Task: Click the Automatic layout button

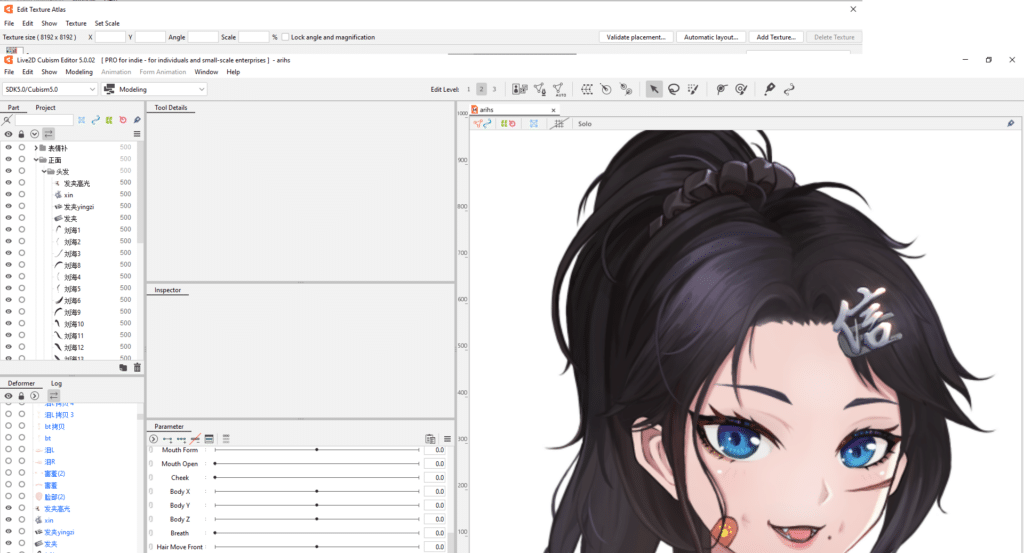Action: pyautogui.click(x=711, y=37)
